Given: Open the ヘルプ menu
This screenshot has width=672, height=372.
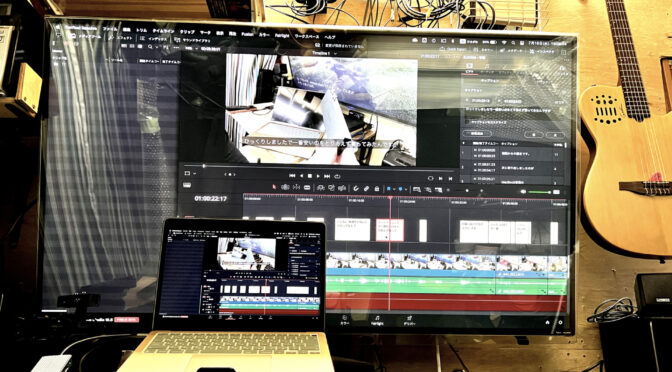Looking at the screenshot, I should pyautogui.click(x=330, y=37).
